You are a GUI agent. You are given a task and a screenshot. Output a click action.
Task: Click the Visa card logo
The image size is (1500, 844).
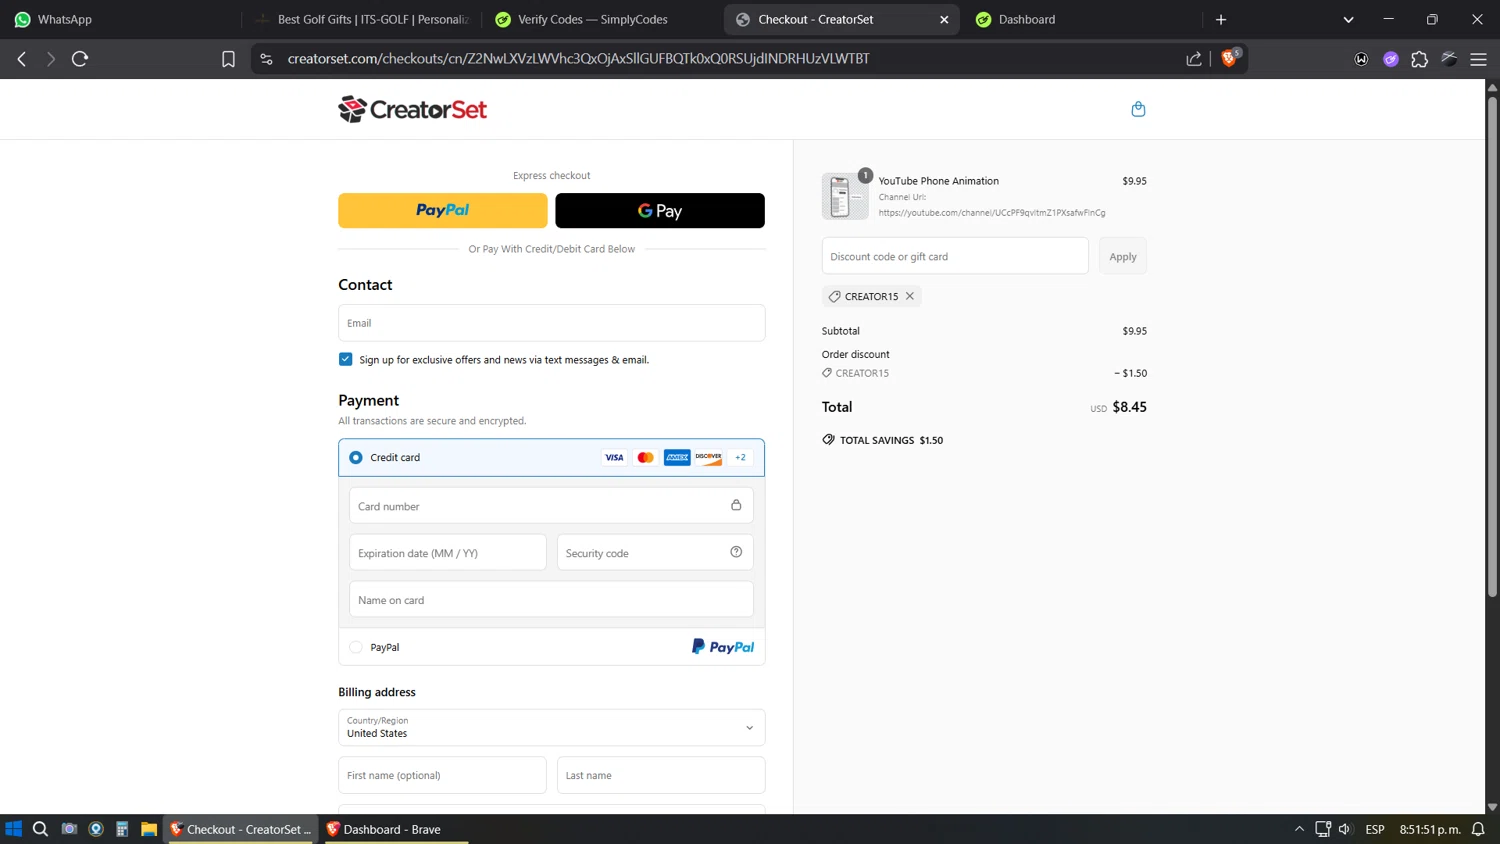(x=614, y=457)
